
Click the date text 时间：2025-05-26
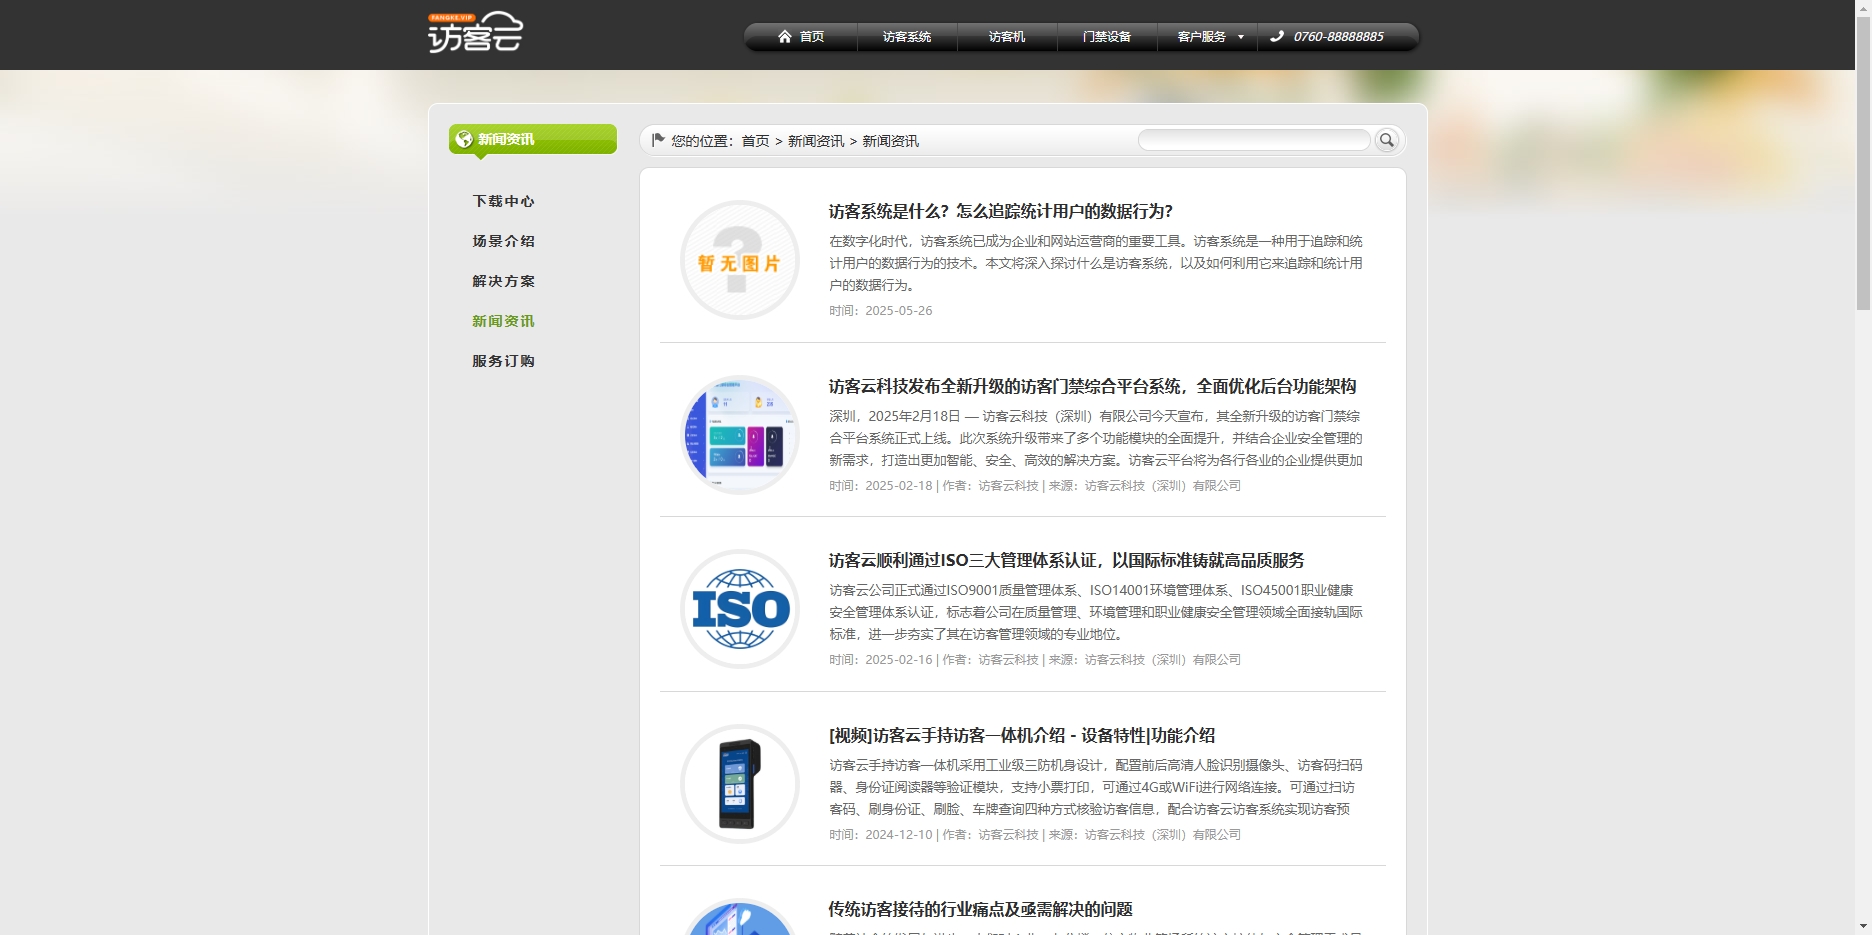(x=880, y=311)
